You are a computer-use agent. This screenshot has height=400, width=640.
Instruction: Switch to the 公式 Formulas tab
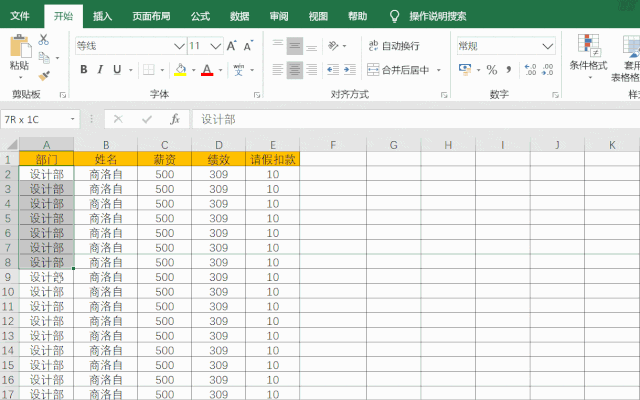(x=200, y=16)
